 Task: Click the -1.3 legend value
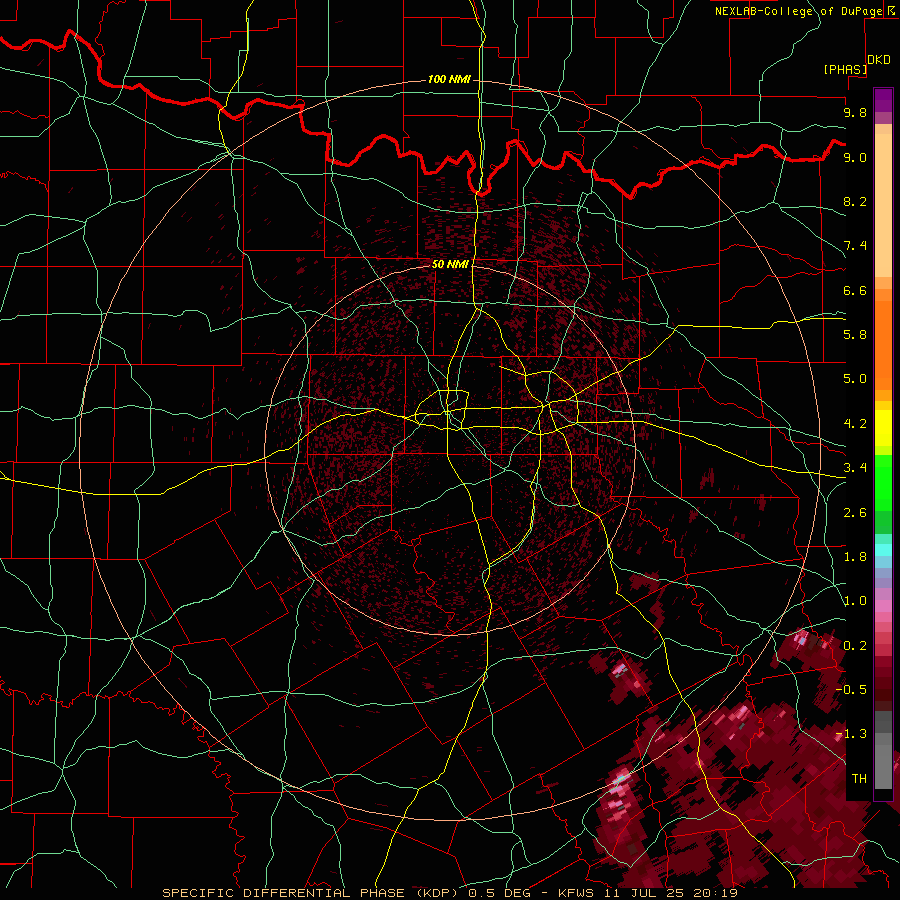point(852,734)
